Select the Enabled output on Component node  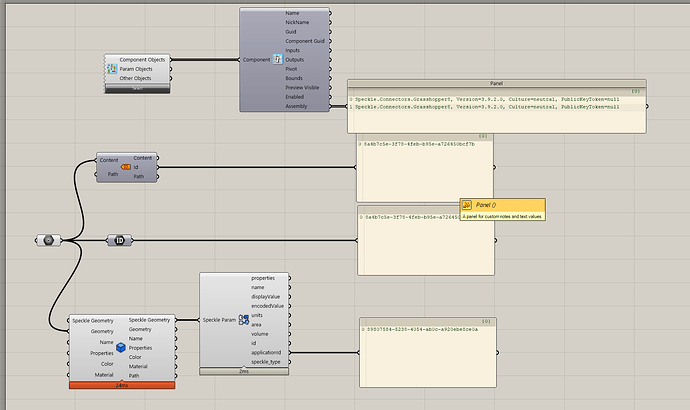click(294, 97)
